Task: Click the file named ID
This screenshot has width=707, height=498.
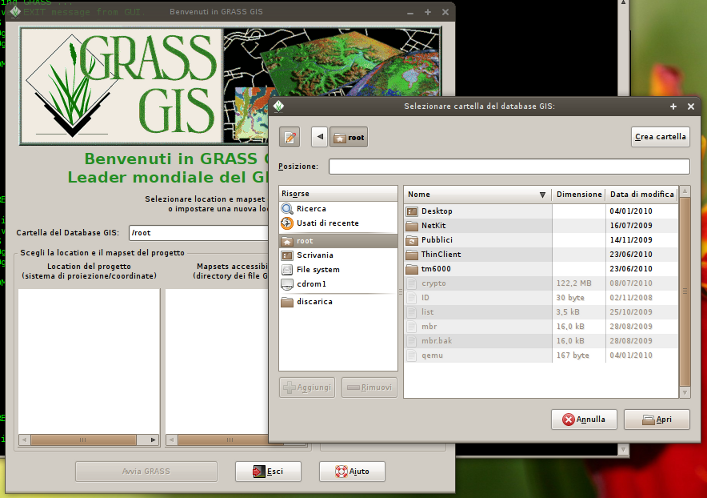Action: click(x=541, y=298)
